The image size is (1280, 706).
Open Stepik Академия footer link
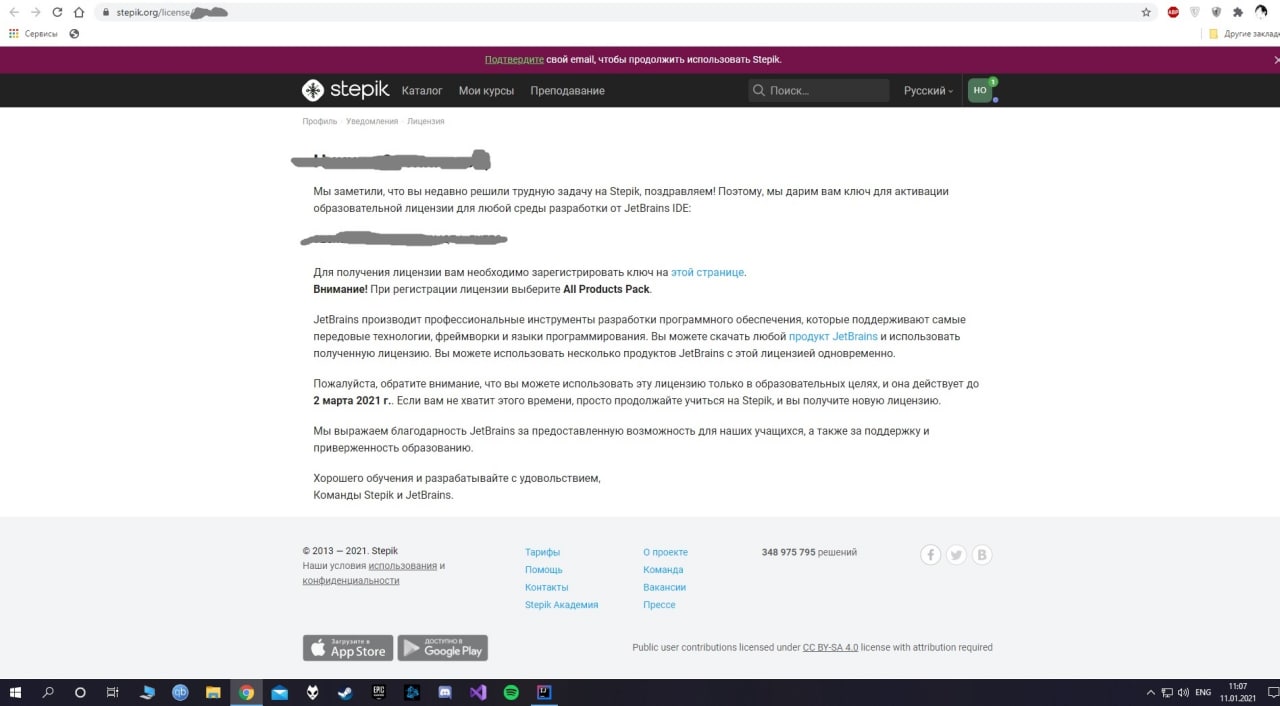(561, 605)
